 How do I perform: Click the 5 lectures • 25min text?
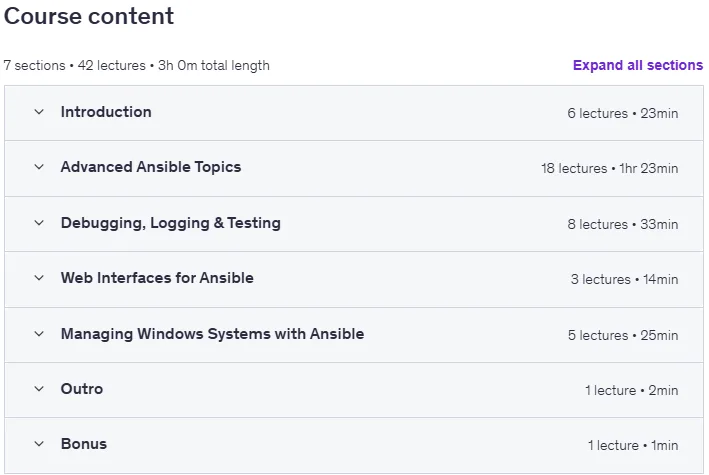[x=623, y=335]
